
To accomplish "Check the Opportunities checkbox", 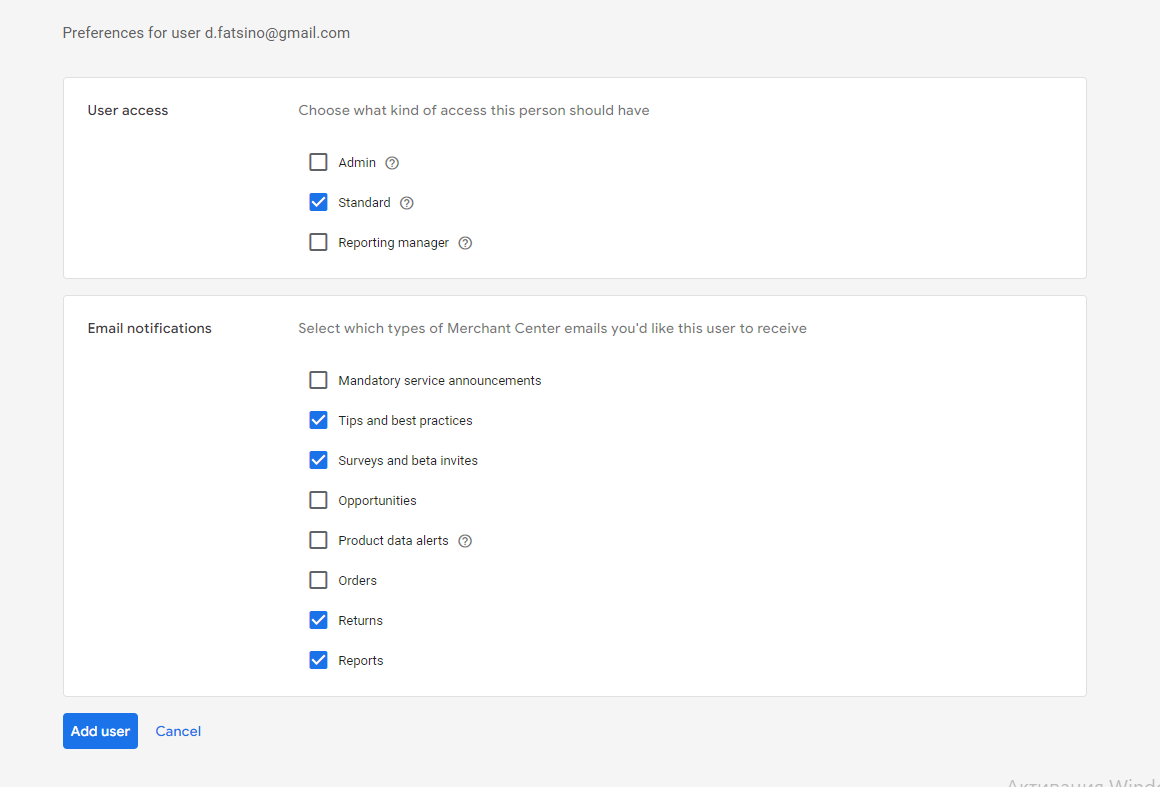I will (x=318, y=500).
